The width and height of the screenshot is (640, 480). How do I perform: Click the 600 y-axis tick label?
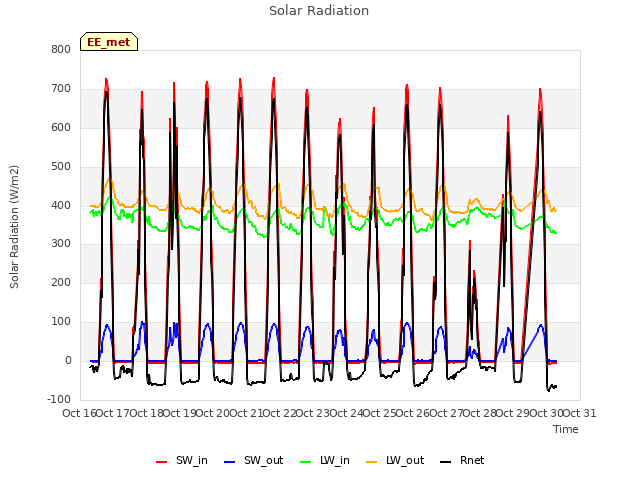coord(61,127)
